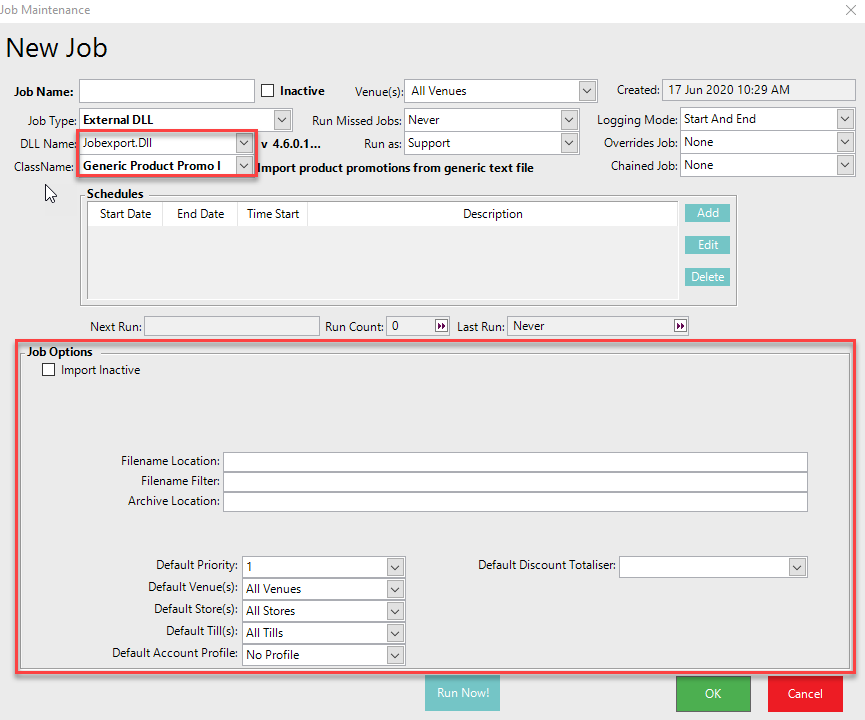Screen dimensions: 865x720
Task: Open the Logging Mode dropdown
Action: [x=844, y=119]
